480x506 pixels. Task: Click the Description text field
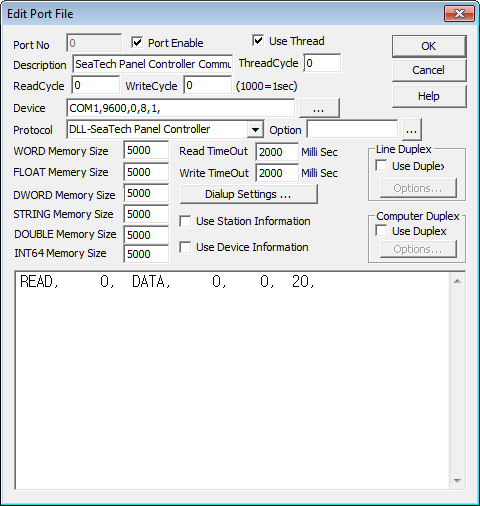coord(153,64)
